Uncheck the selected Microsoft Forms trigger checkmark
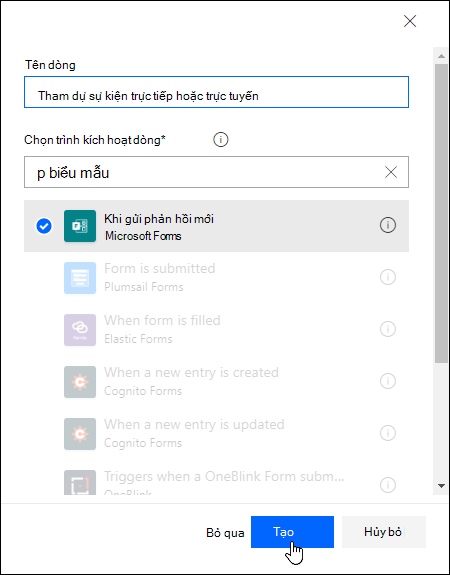The image size is (450, 575). click(x=44, y=226)
